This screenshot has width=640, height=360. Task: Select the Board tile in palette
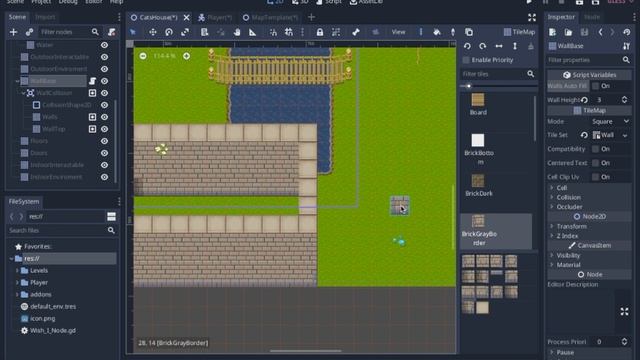point(478,104)
